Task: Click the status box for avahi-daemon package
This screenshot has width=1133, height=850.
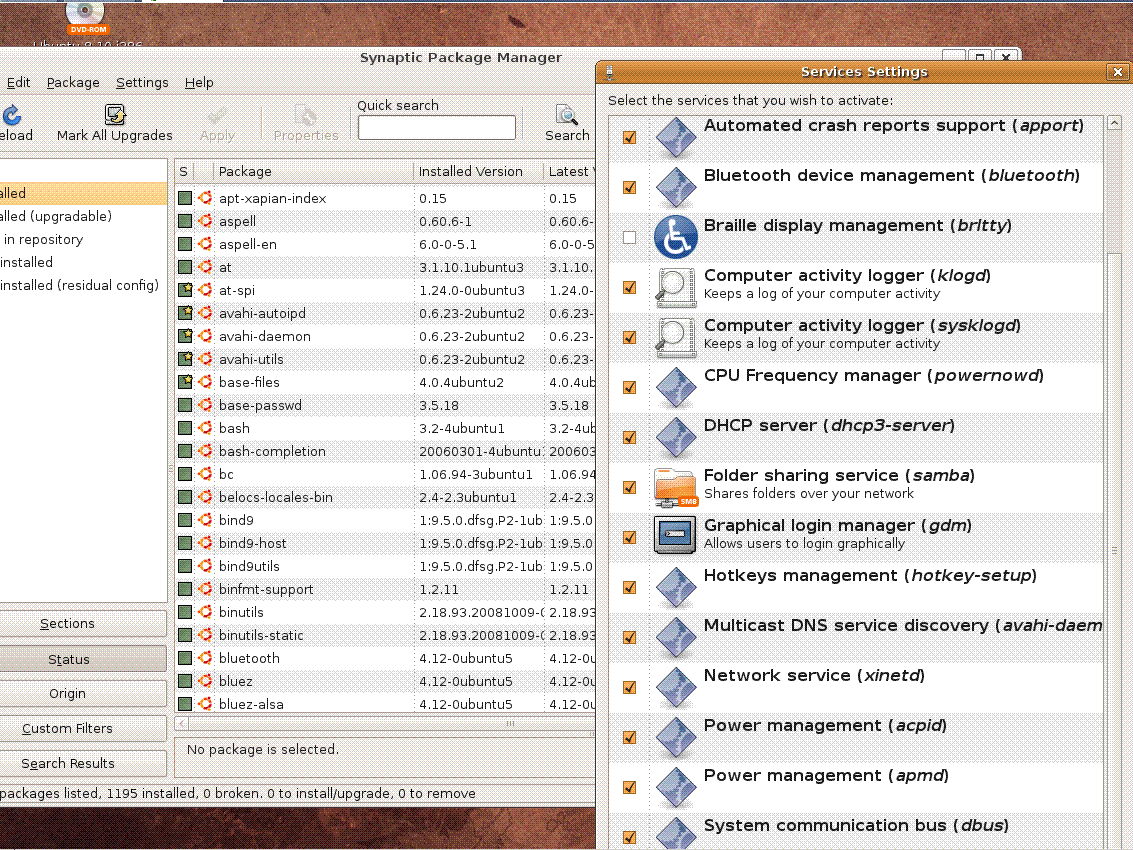Action: coord(185,336)
